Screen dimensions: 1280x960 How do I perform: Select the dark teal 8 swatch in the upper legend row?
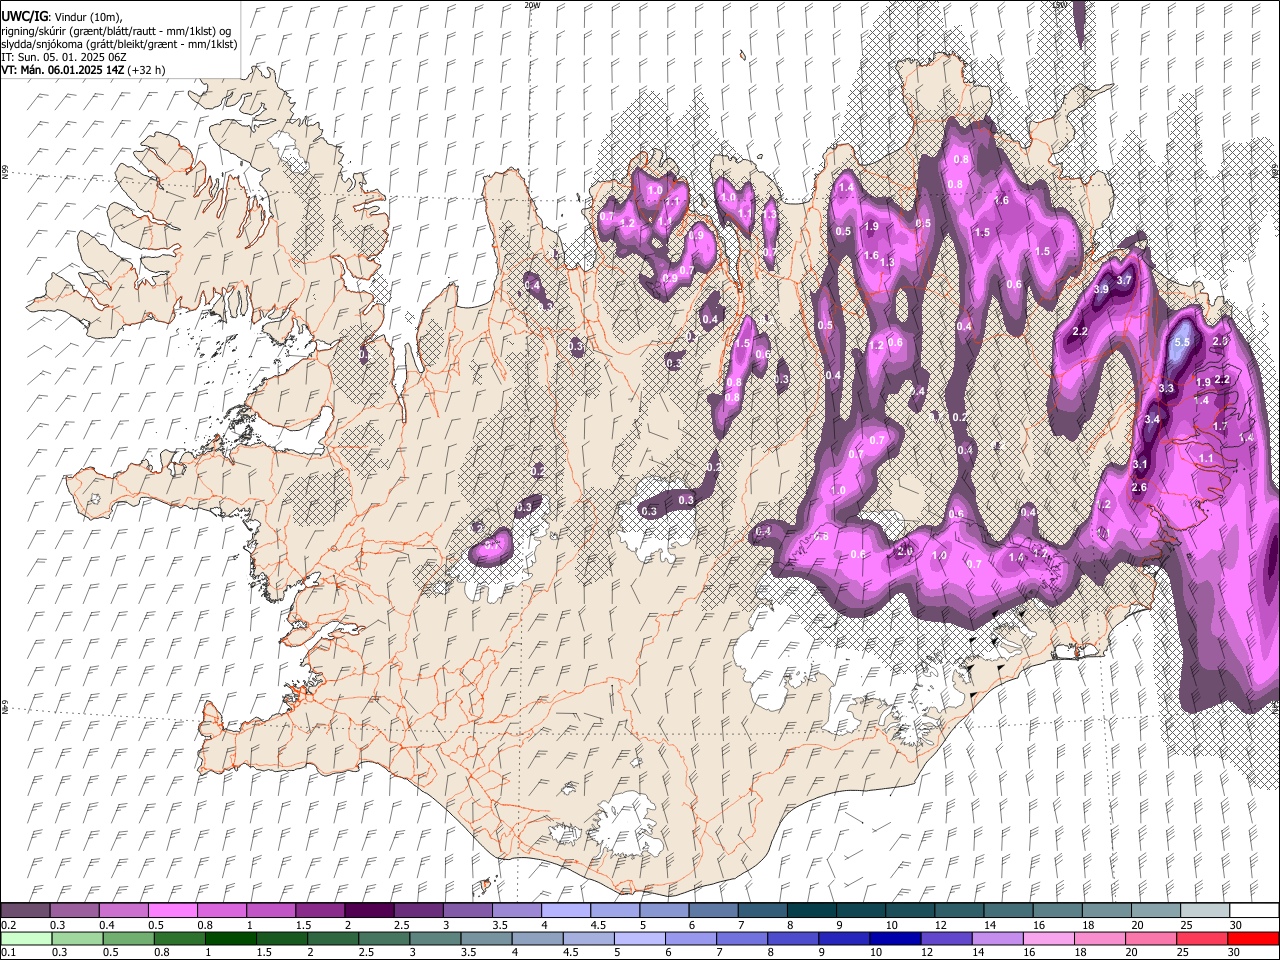(812, 911)
